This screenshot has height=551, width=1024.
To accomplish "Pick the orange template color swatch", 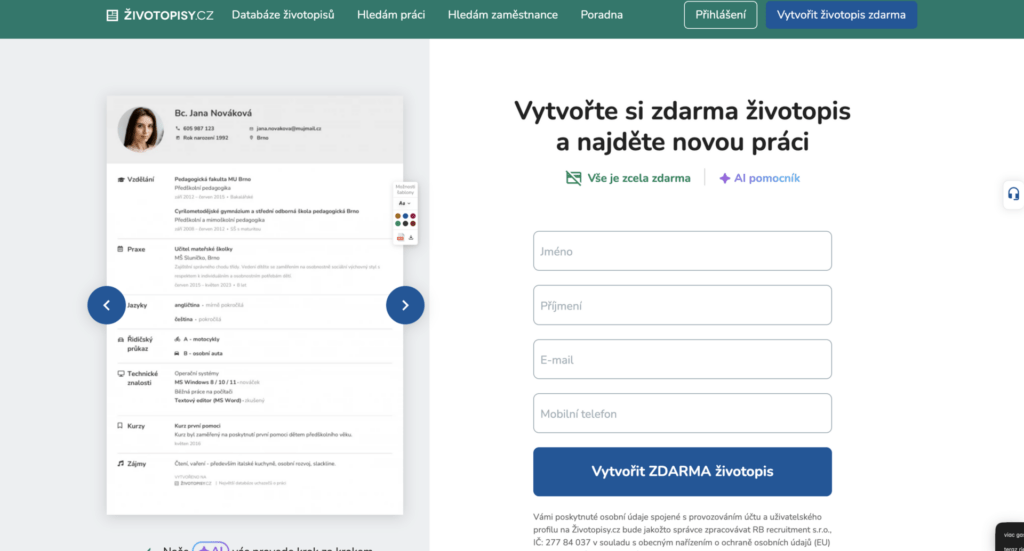I will [399, 216].
